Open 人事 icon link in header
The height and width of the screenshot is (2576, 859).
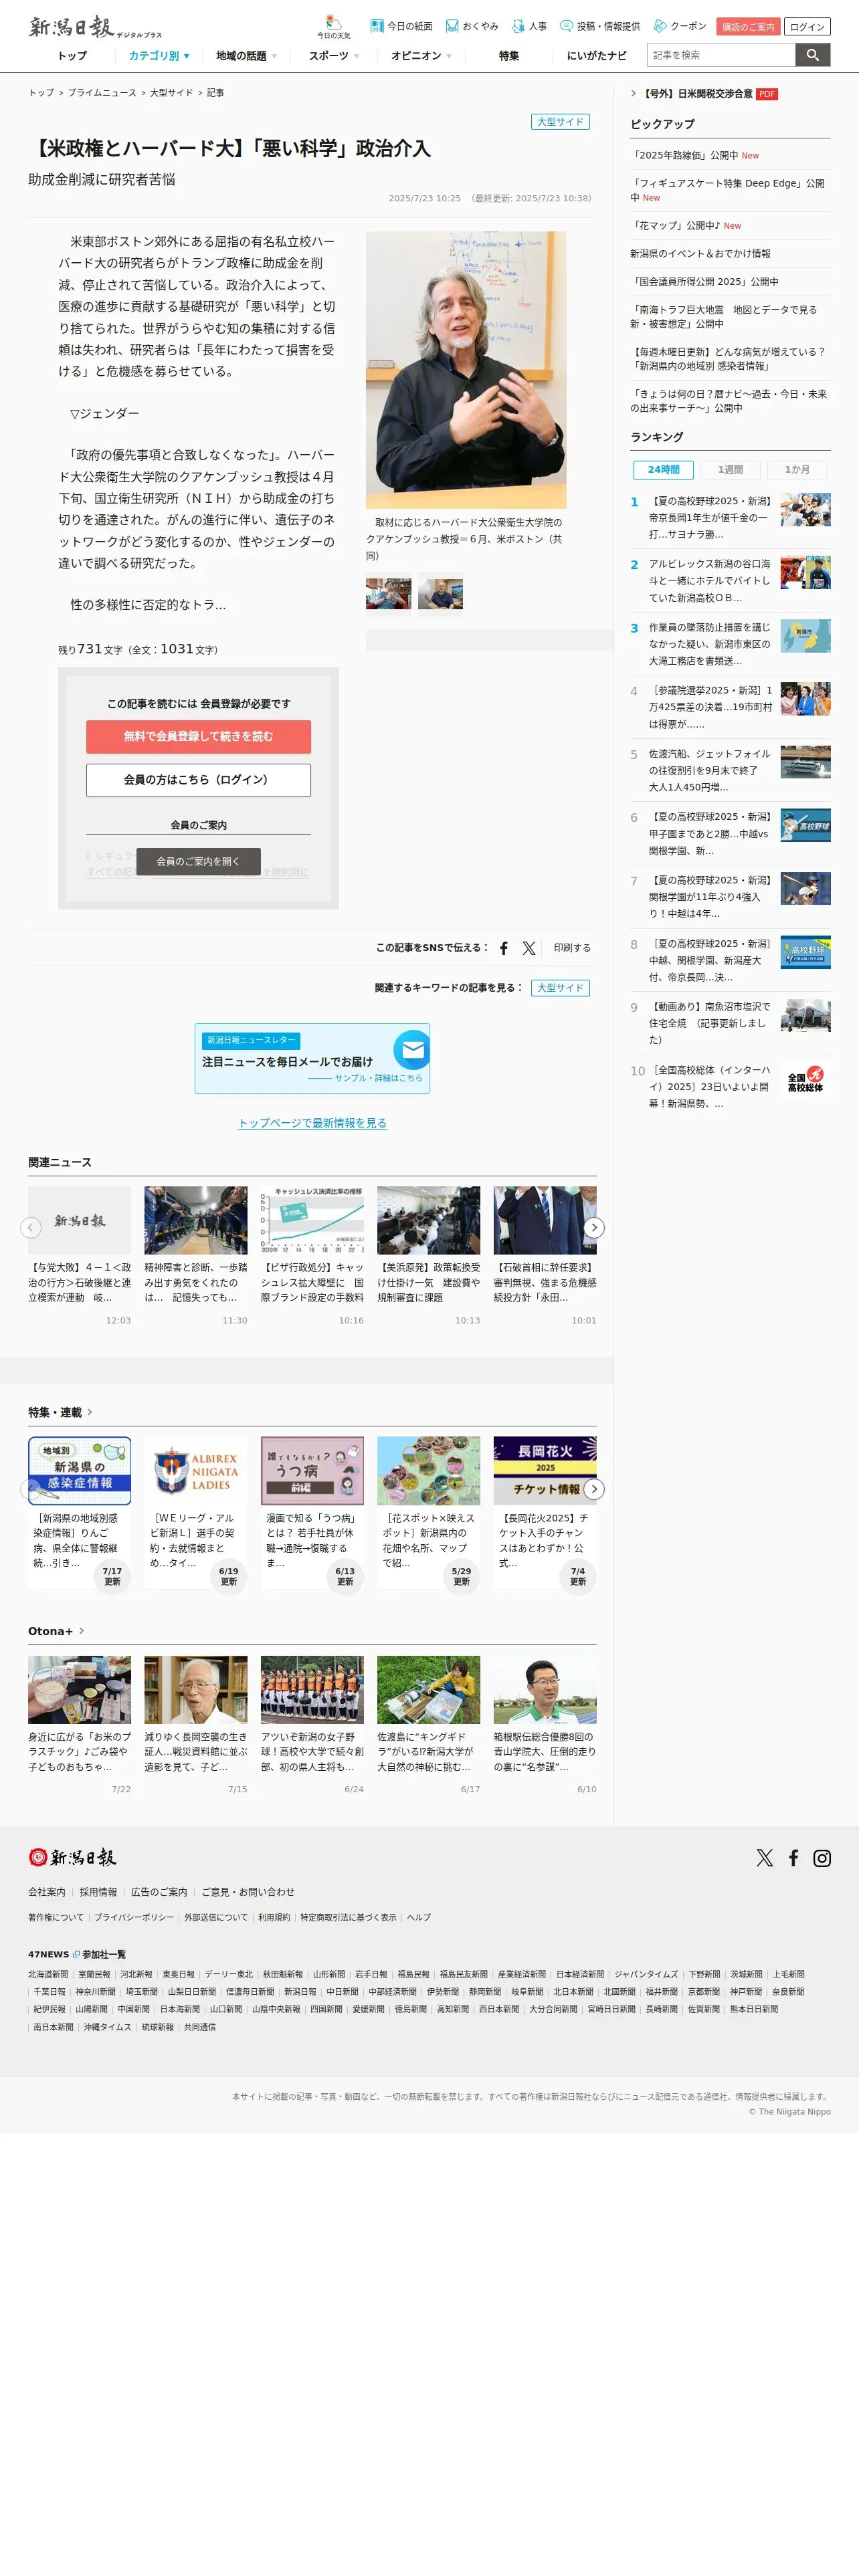tap(529, 26)
